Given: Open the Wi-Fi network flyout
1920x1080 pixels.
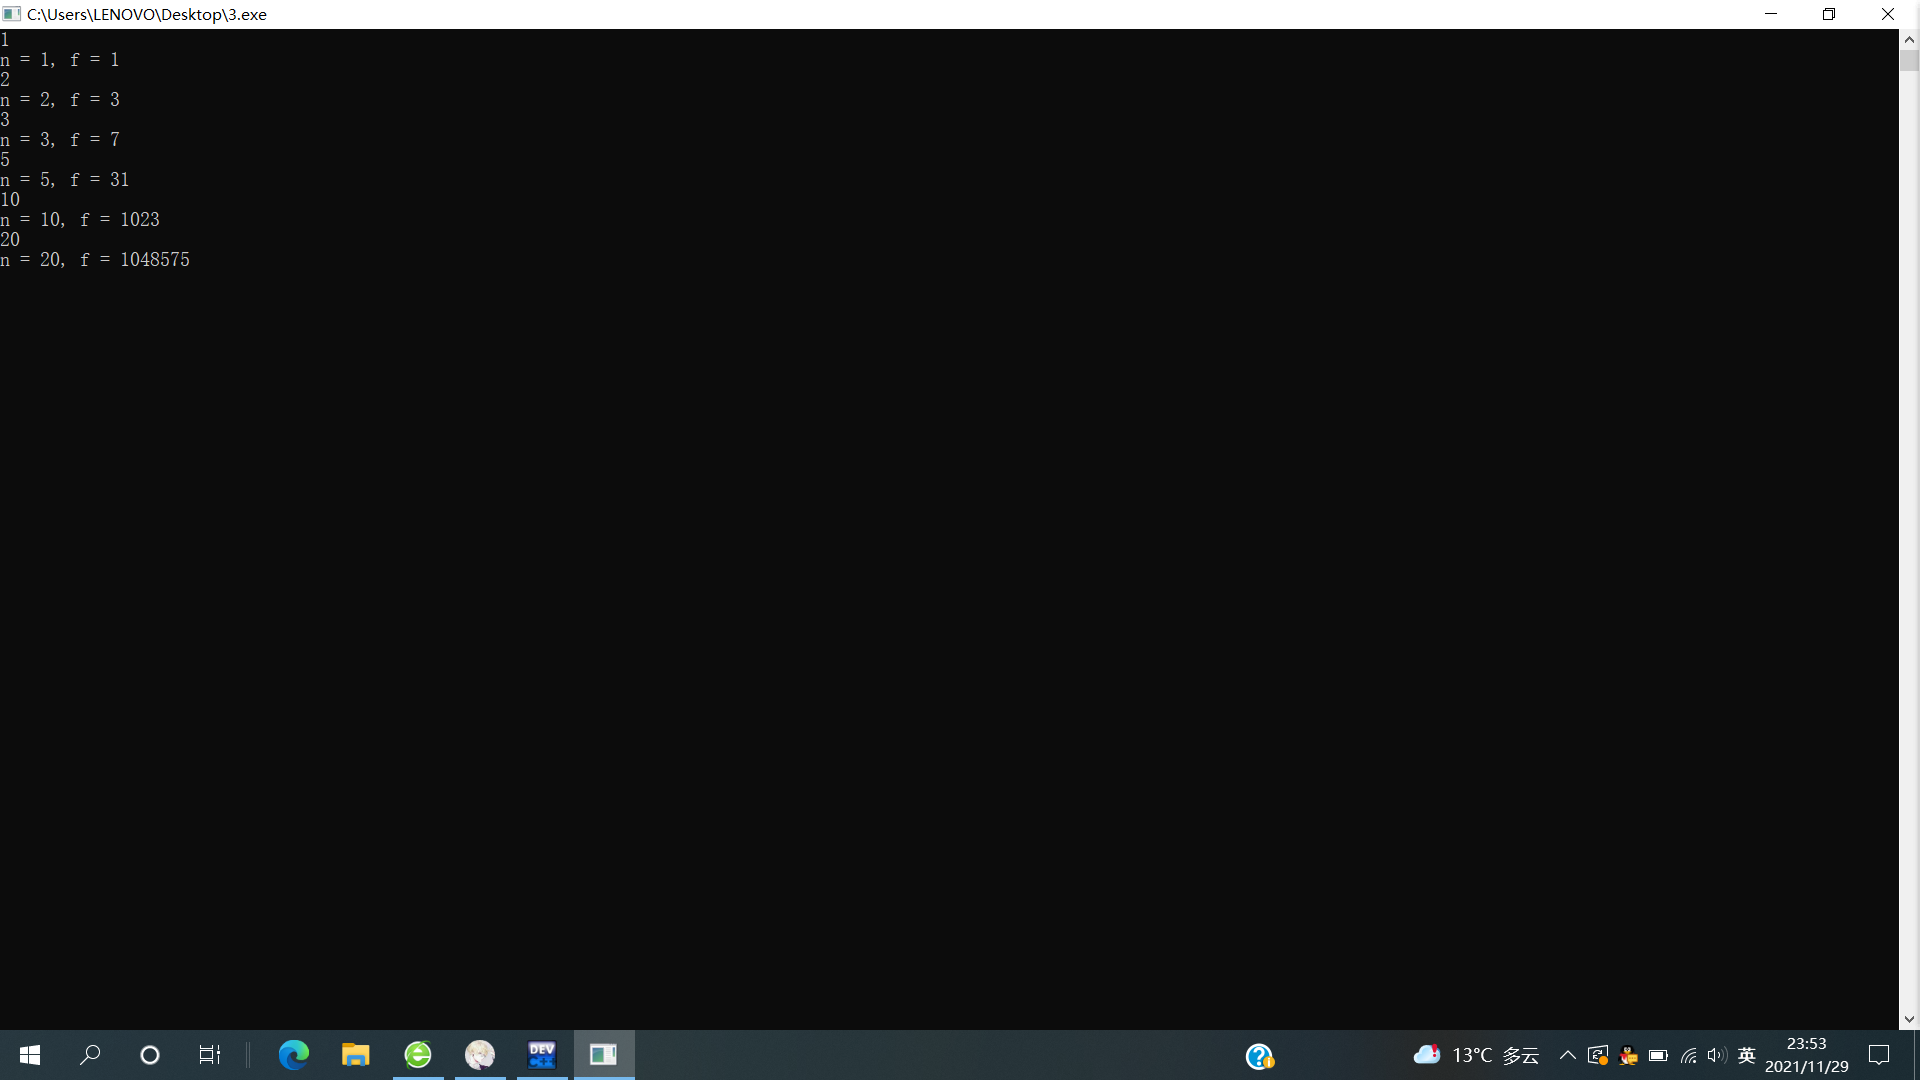Looking at the screenshot, I should [1688, 1056].
